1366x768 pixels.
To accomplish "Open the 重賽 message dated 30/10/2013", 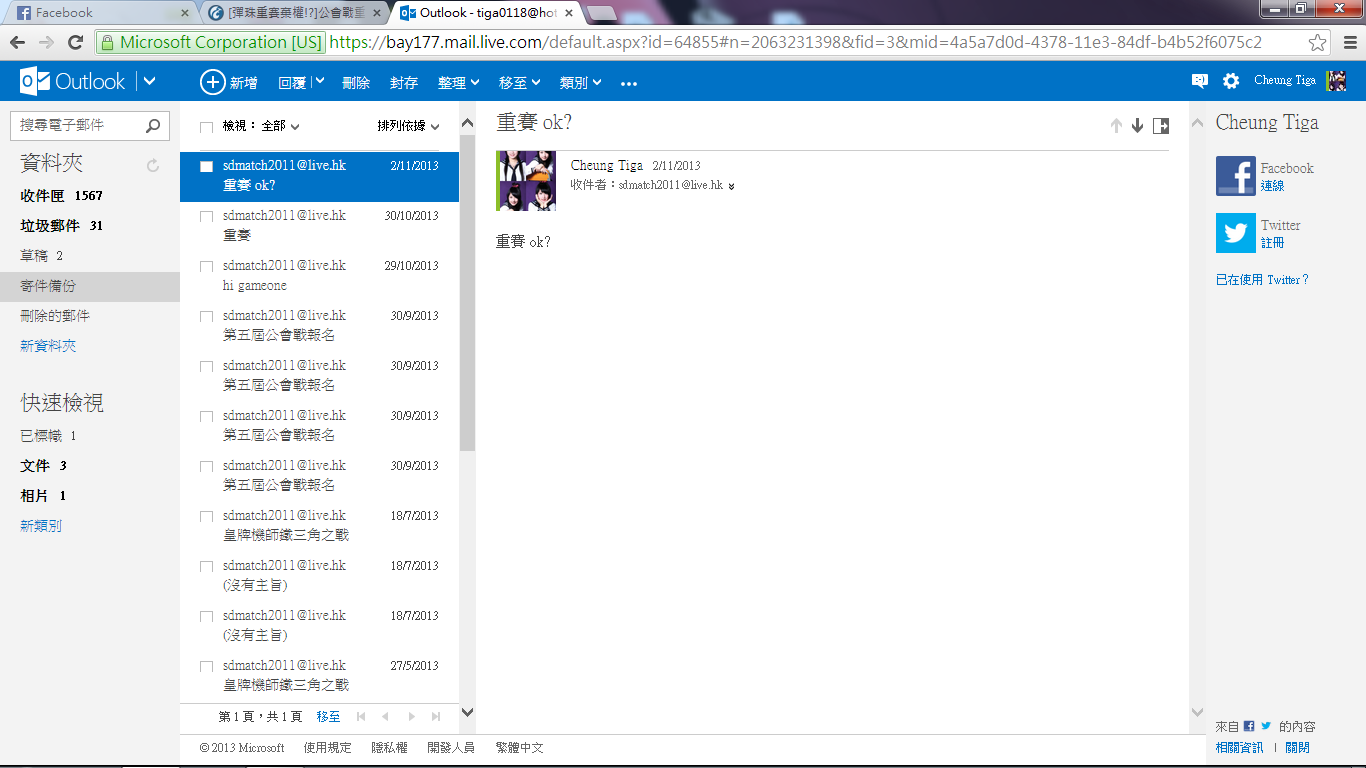I will [320, 226].
